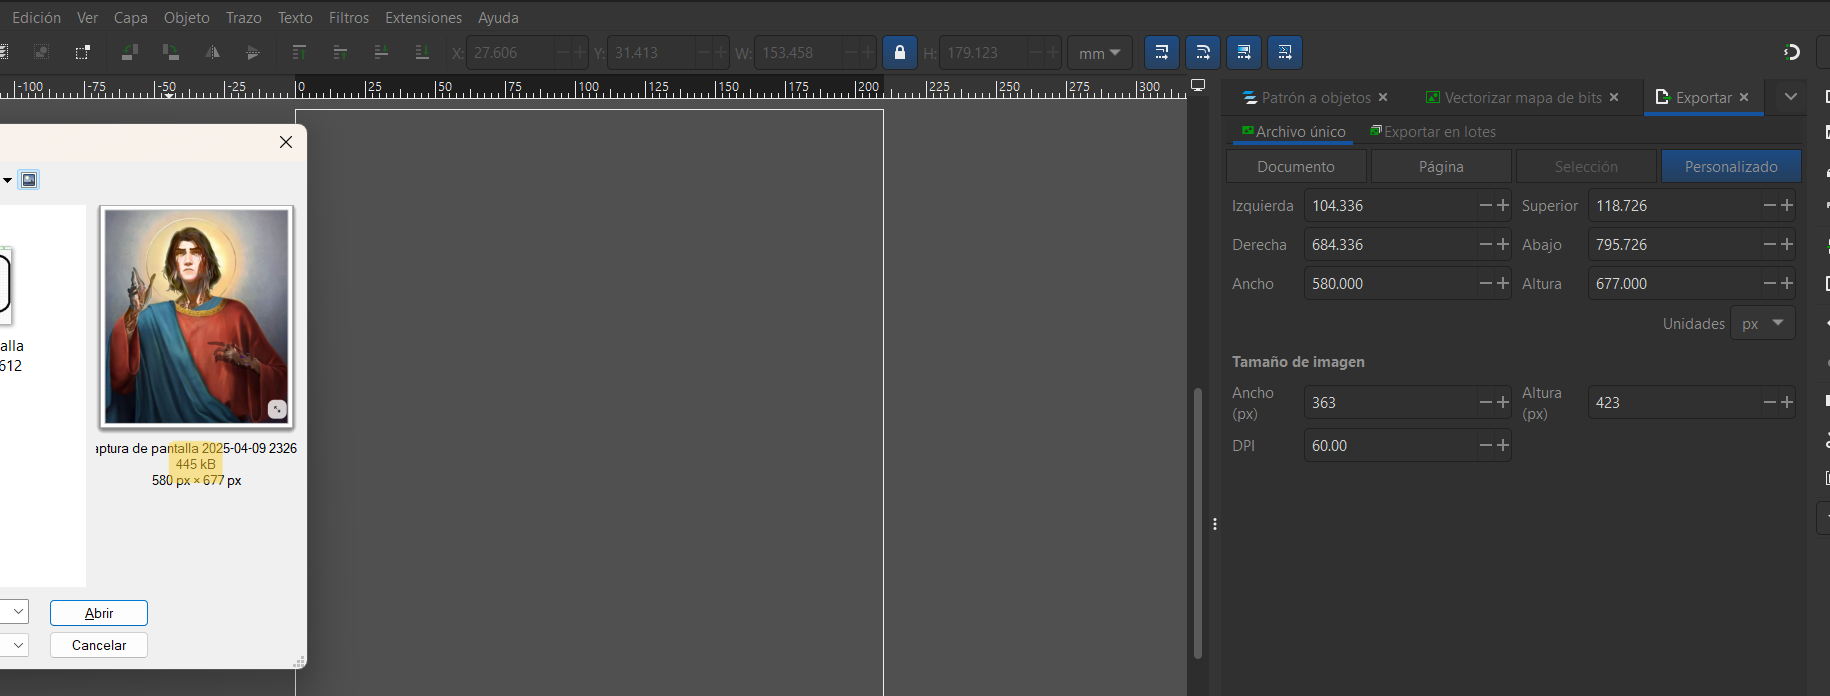
Task: Open the Unidades px dropdown
Action: pos(1763,323)
